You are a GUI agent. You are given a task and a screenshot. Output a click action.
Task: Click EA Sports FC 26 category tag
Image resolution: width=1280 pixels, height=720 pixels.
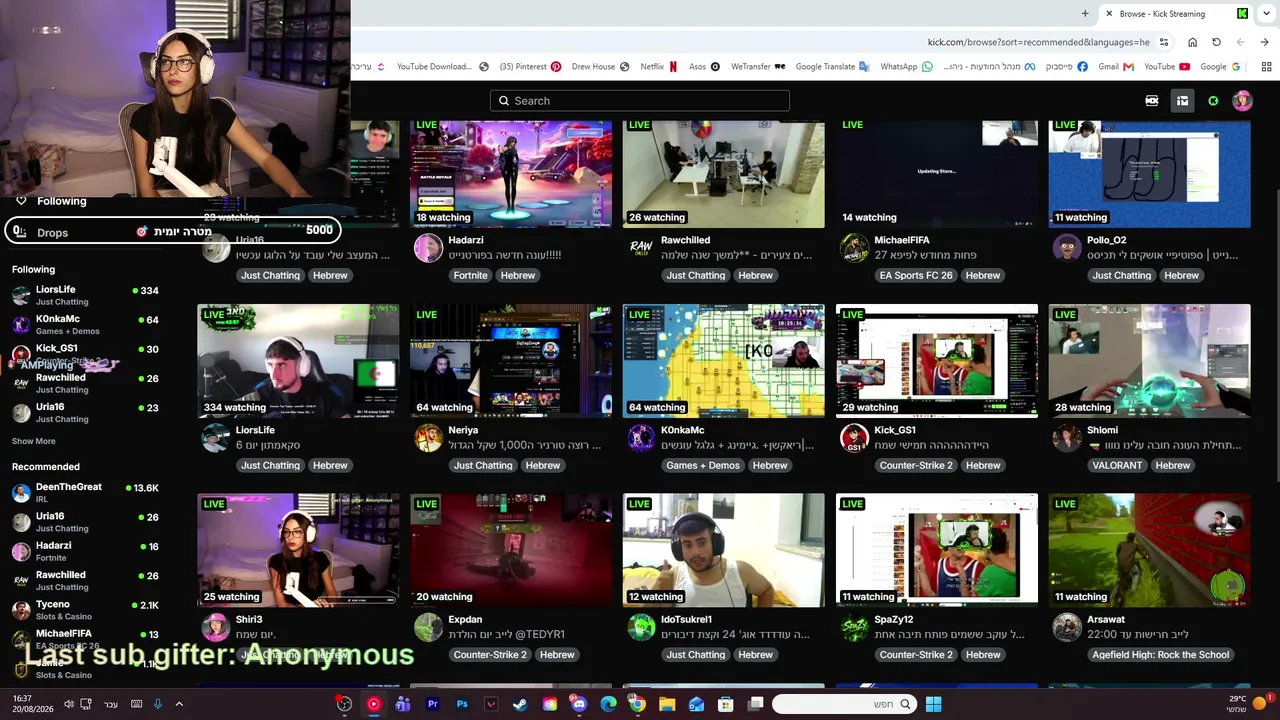pos(916,275)
